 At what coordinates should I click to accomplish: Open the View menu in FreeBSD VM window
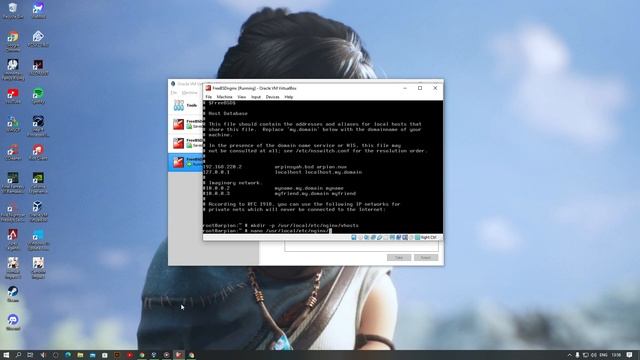pos(242,97)
